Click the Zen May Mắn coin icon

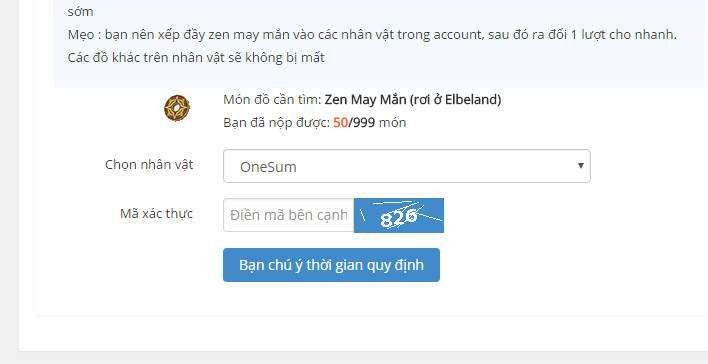tap(177, 108)
